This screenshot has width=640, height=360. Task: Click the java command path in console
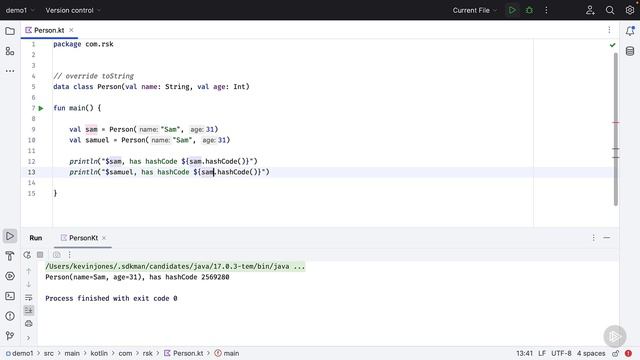(x=175, y=267)
